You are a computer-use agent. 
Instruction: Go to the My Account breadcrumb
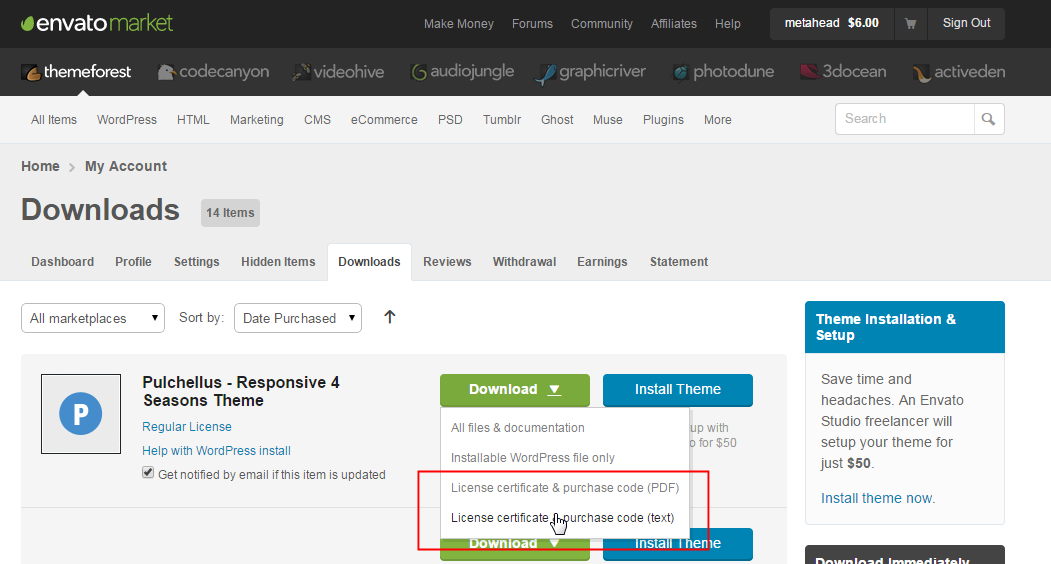click(x=126, y=166)
